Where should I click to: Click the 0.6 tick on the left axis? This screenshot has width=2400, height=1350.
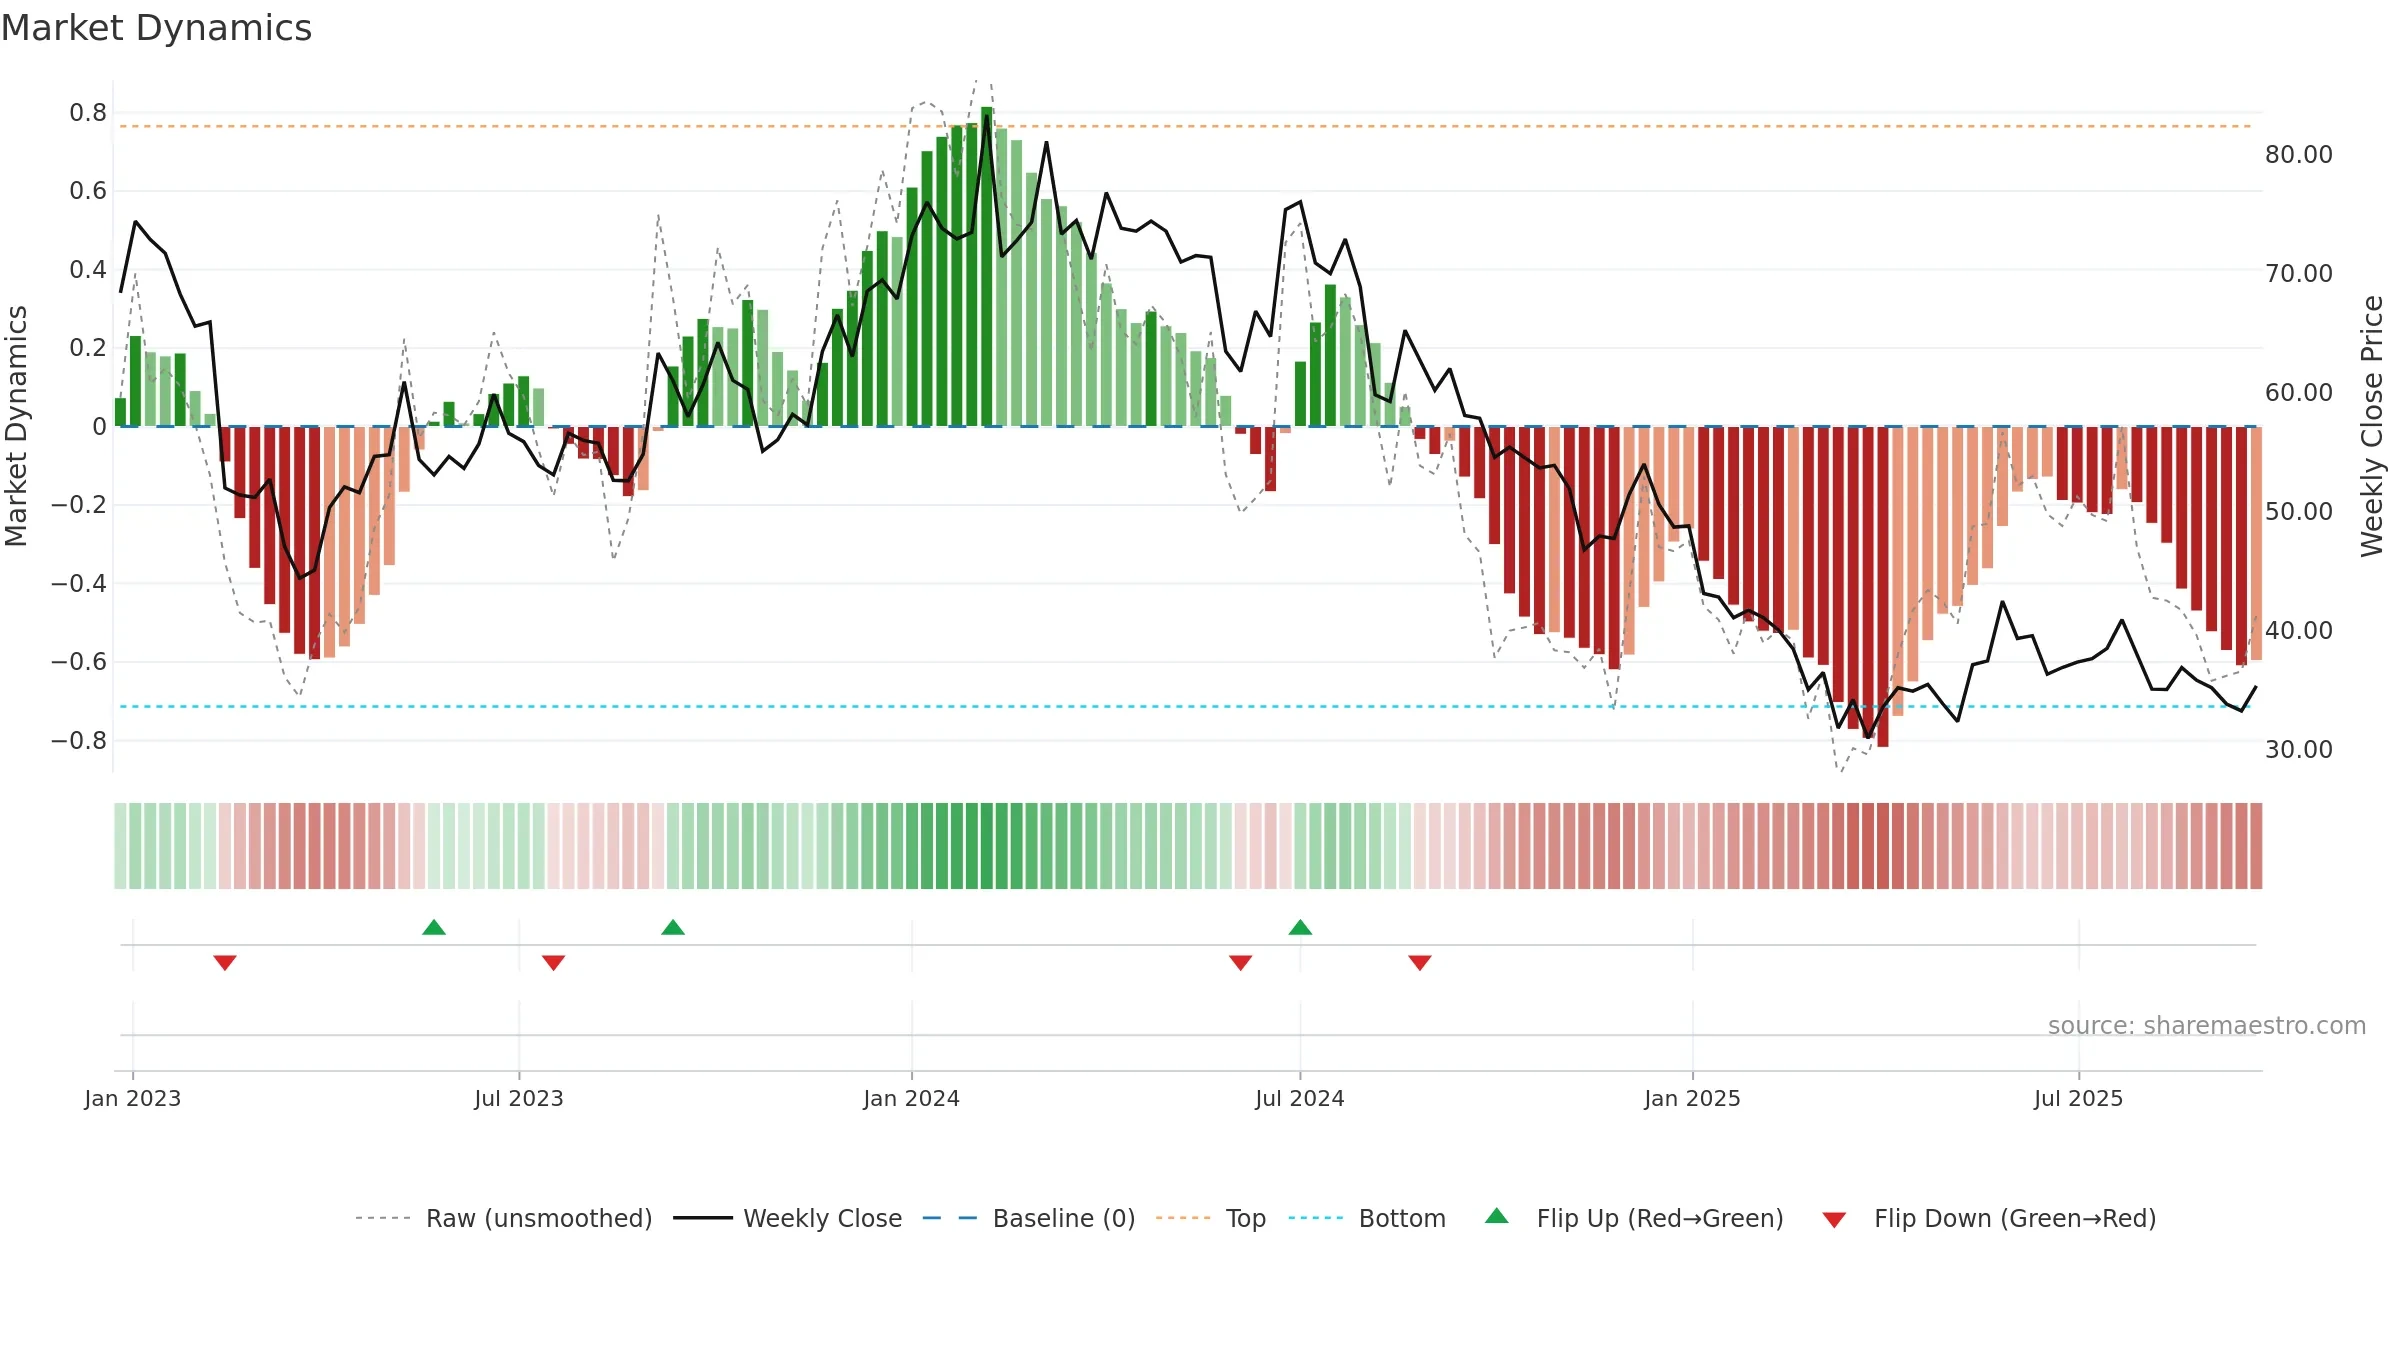tap(88, 191)
